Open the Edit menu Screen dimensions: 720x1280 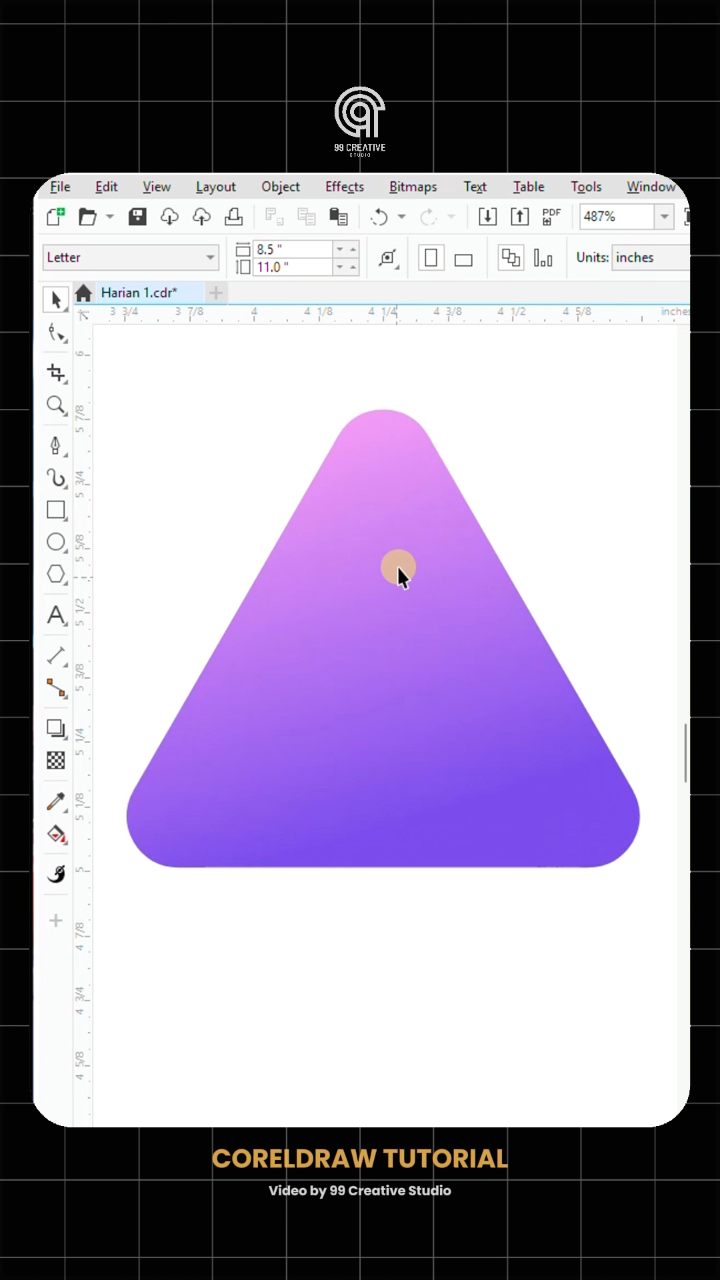click(106, 186)
